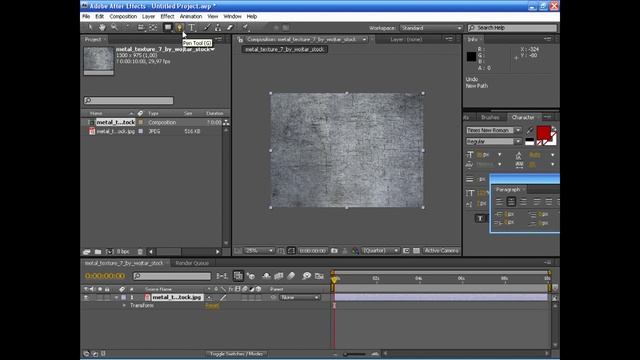Select the Unified Camera tool
Image resolution: width=640 pixels, height=360 pixels.
click(141, 27)
